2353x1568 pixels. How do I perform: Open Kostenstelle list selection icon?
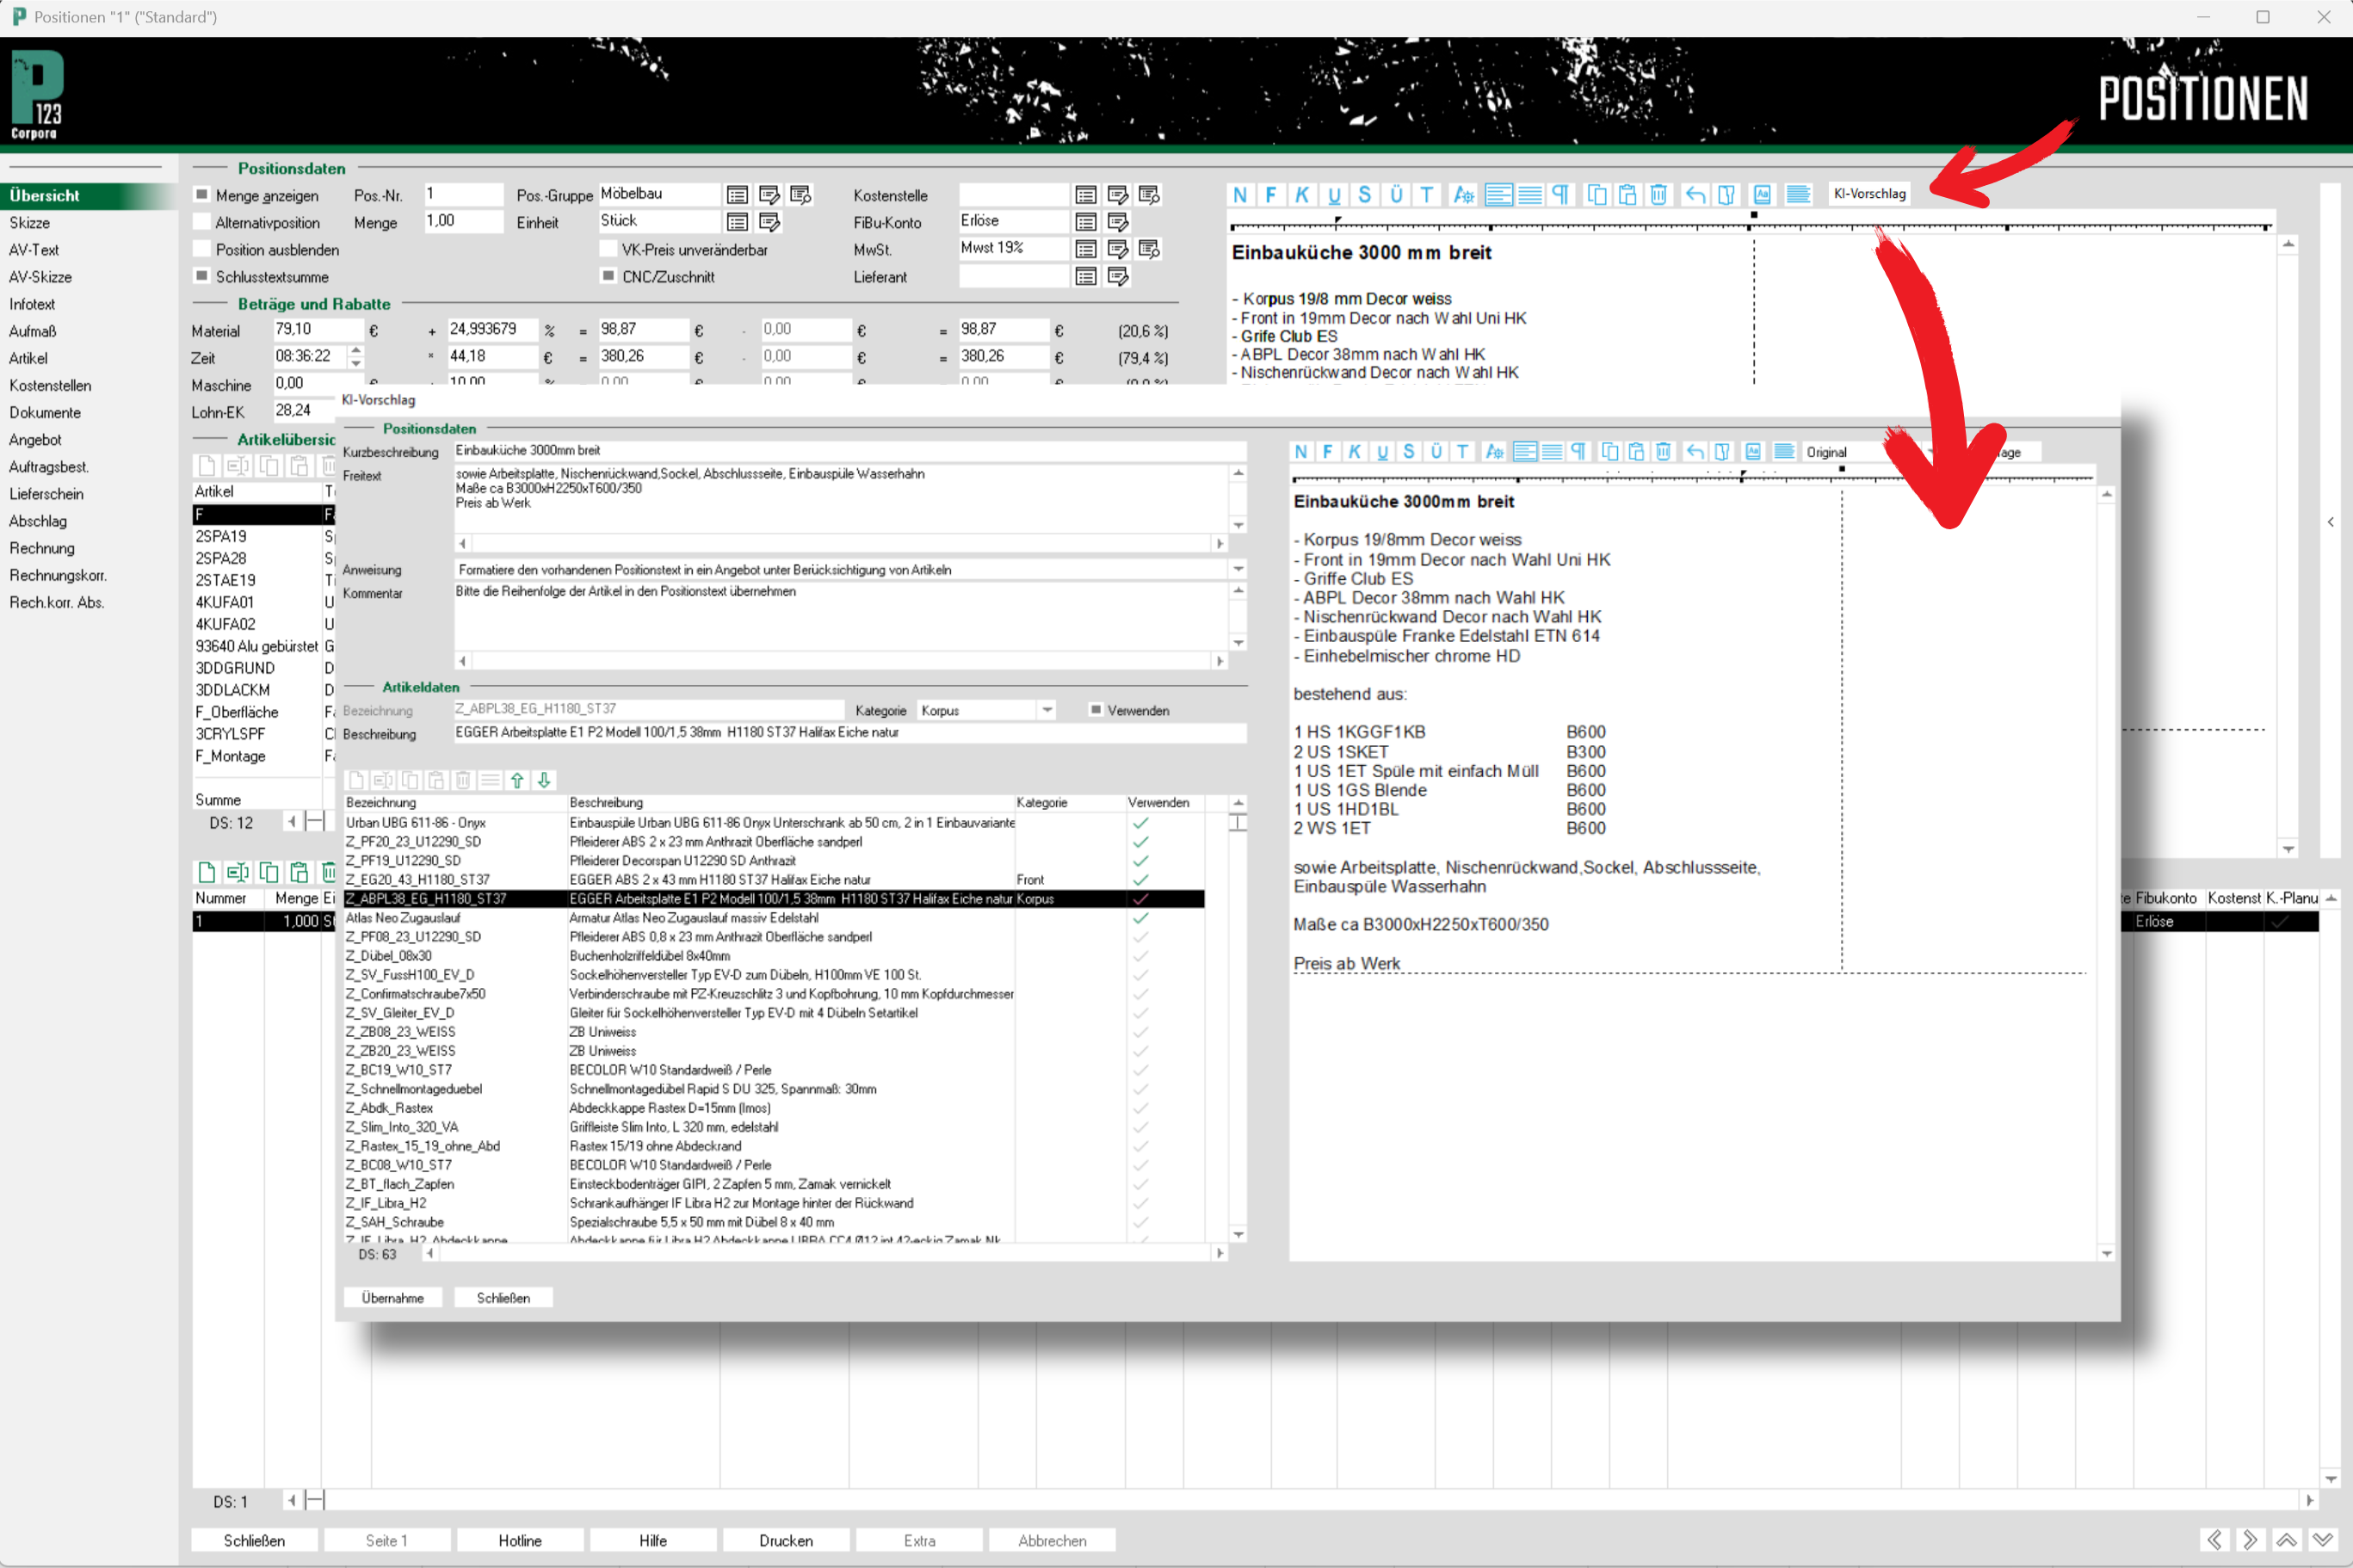(1086, 195)
